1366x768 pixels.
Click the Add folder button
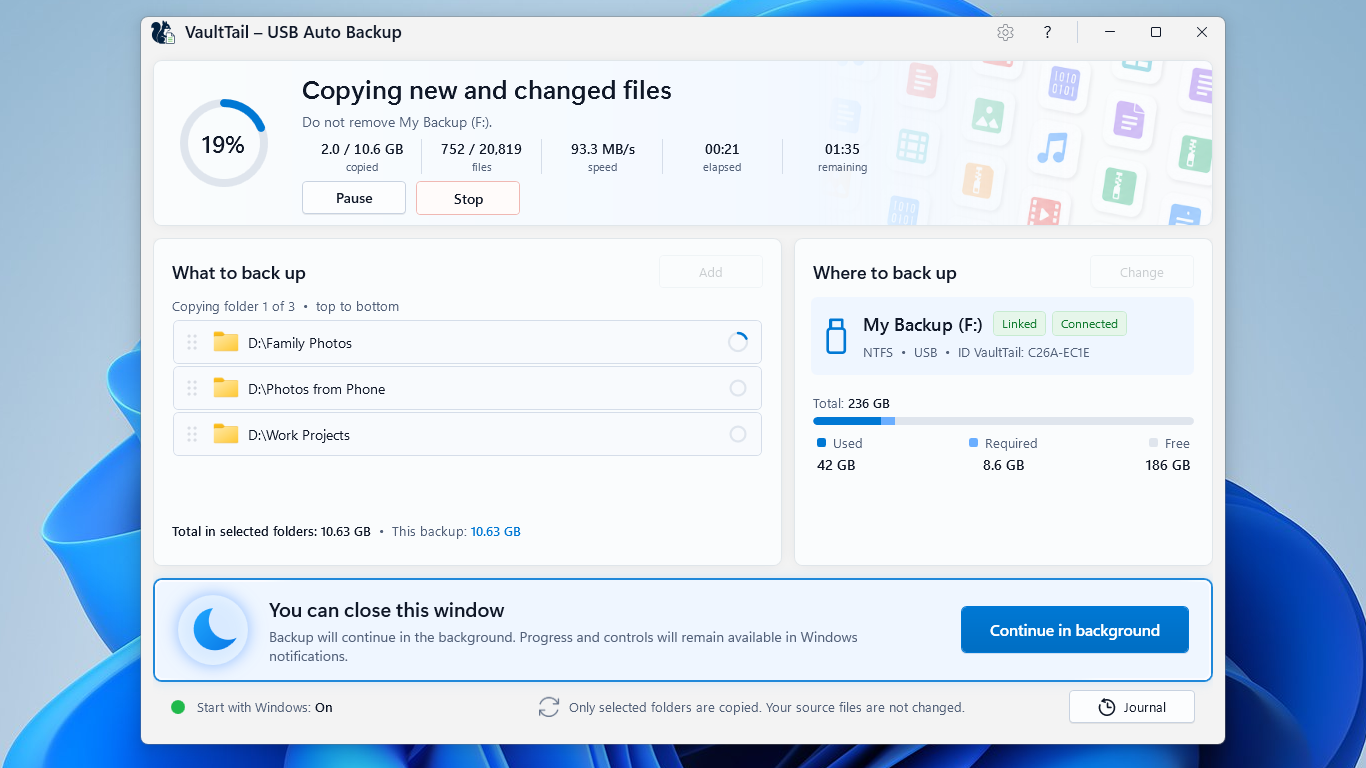(711, 272)
